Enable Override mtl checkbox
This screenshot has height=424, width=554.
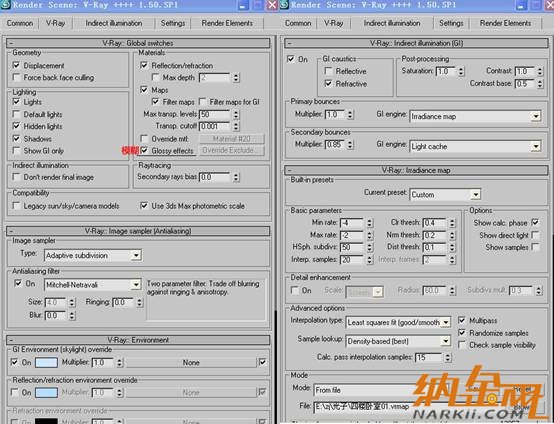(144, 139)
